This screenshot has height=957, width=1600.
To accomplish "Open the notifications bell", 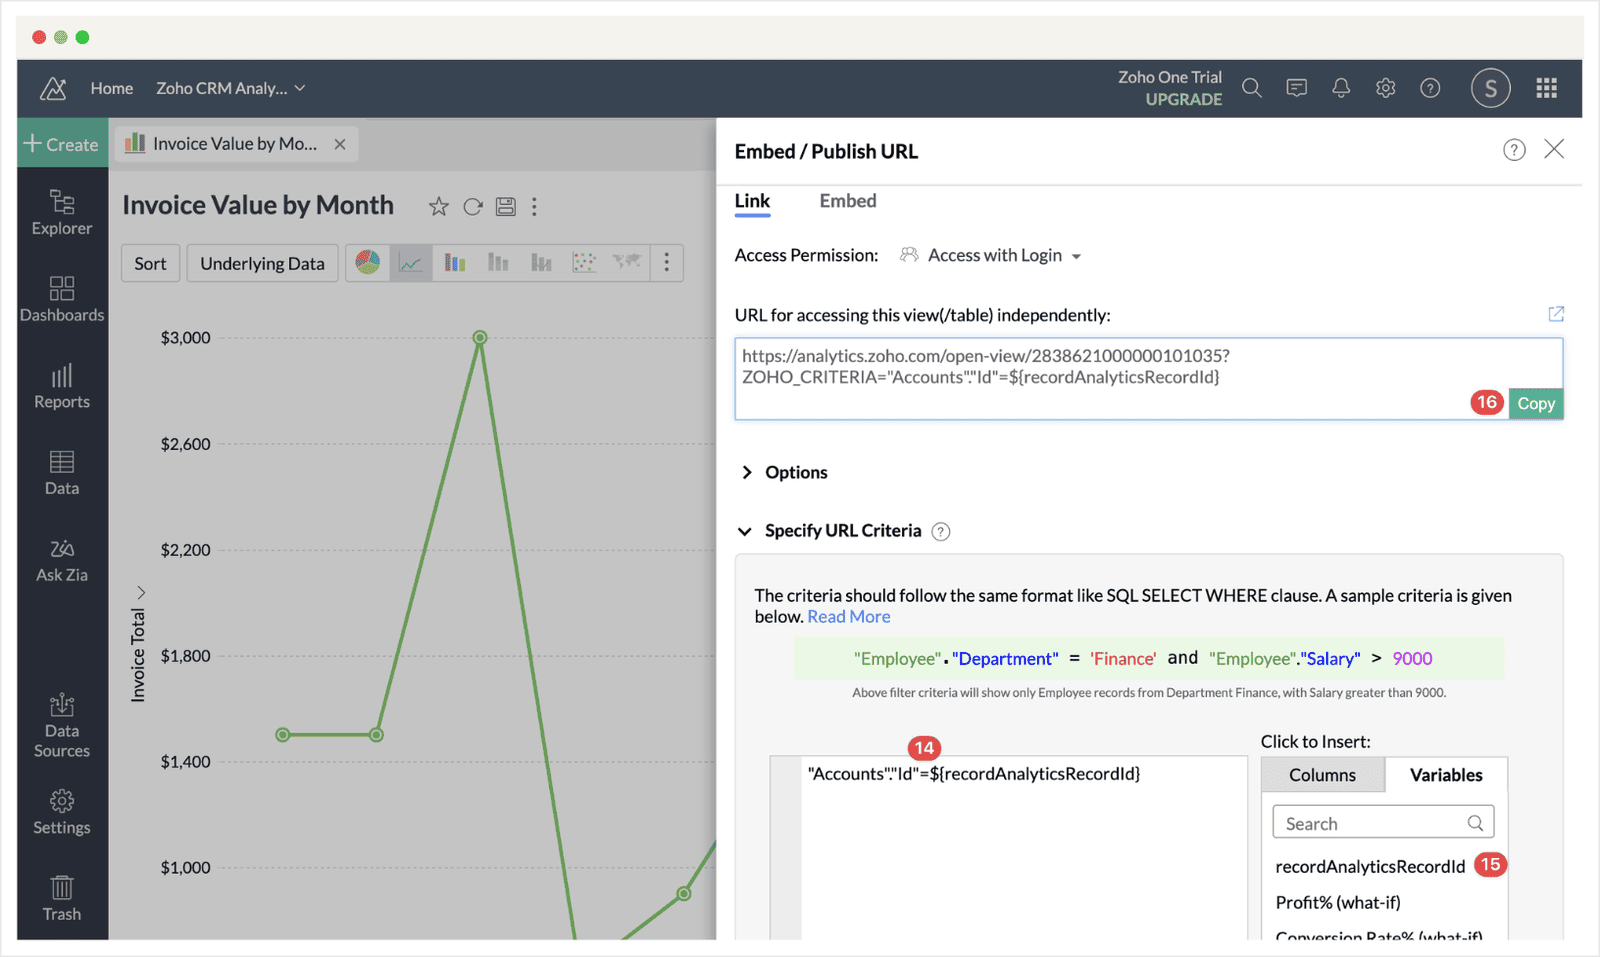I will click(x=1341, y=88).
